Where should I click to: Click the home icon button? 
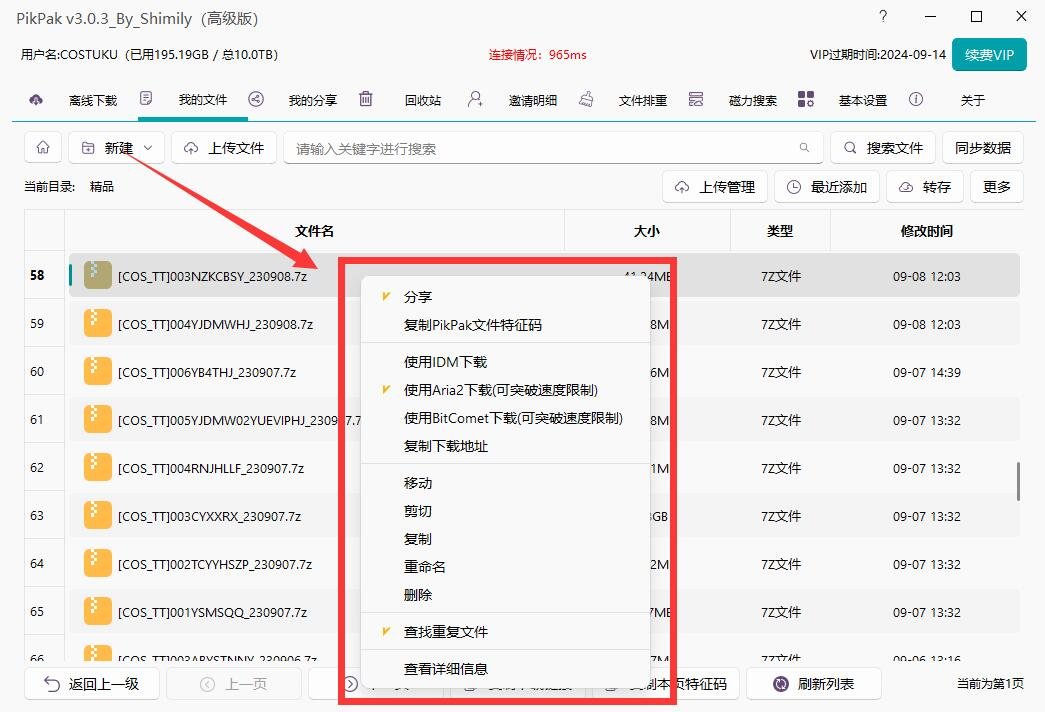click(43, 148)
